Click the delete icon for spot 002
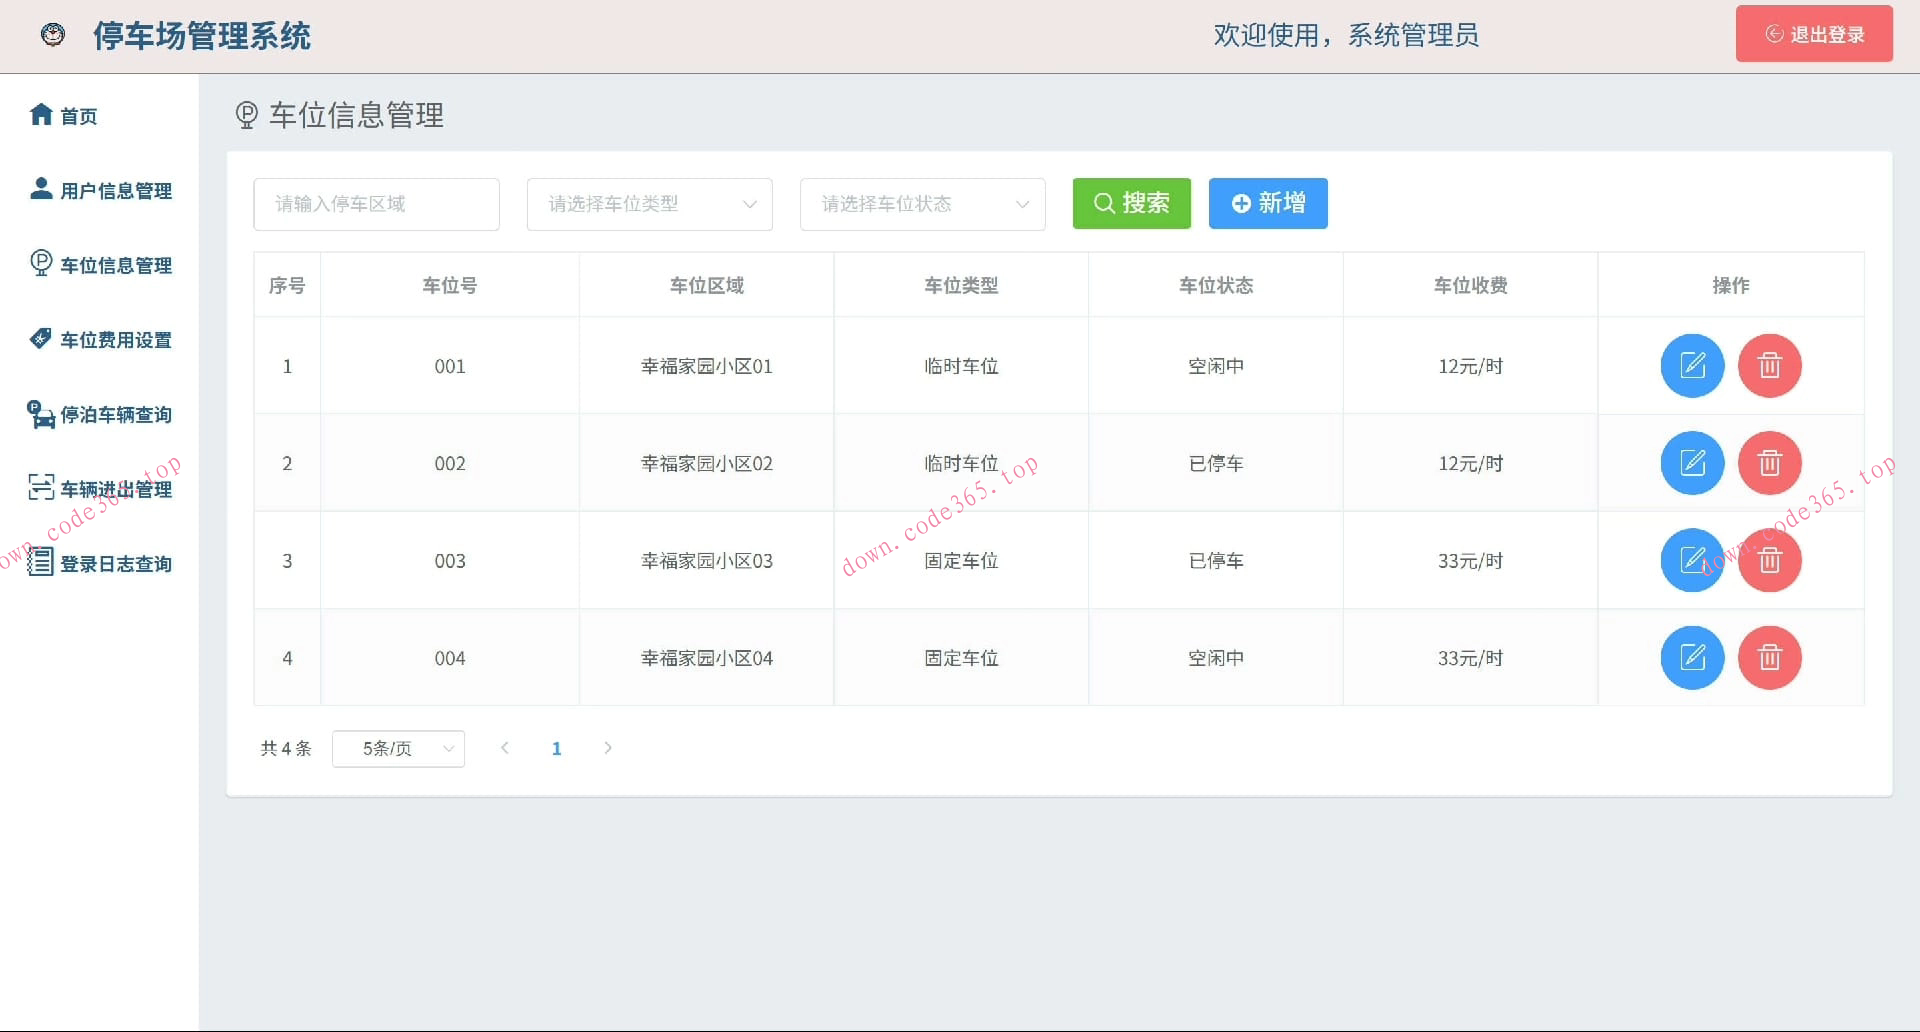Image resolution: width=1920 pixels, height=1032 pixels. tap(1769, 463)
